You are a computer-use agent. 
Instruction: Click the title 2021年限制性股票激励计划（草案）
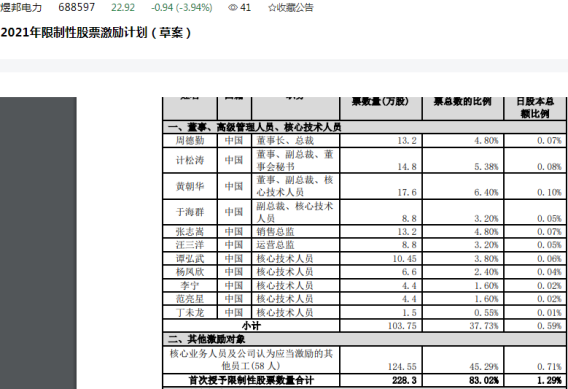tap(96, 33)
